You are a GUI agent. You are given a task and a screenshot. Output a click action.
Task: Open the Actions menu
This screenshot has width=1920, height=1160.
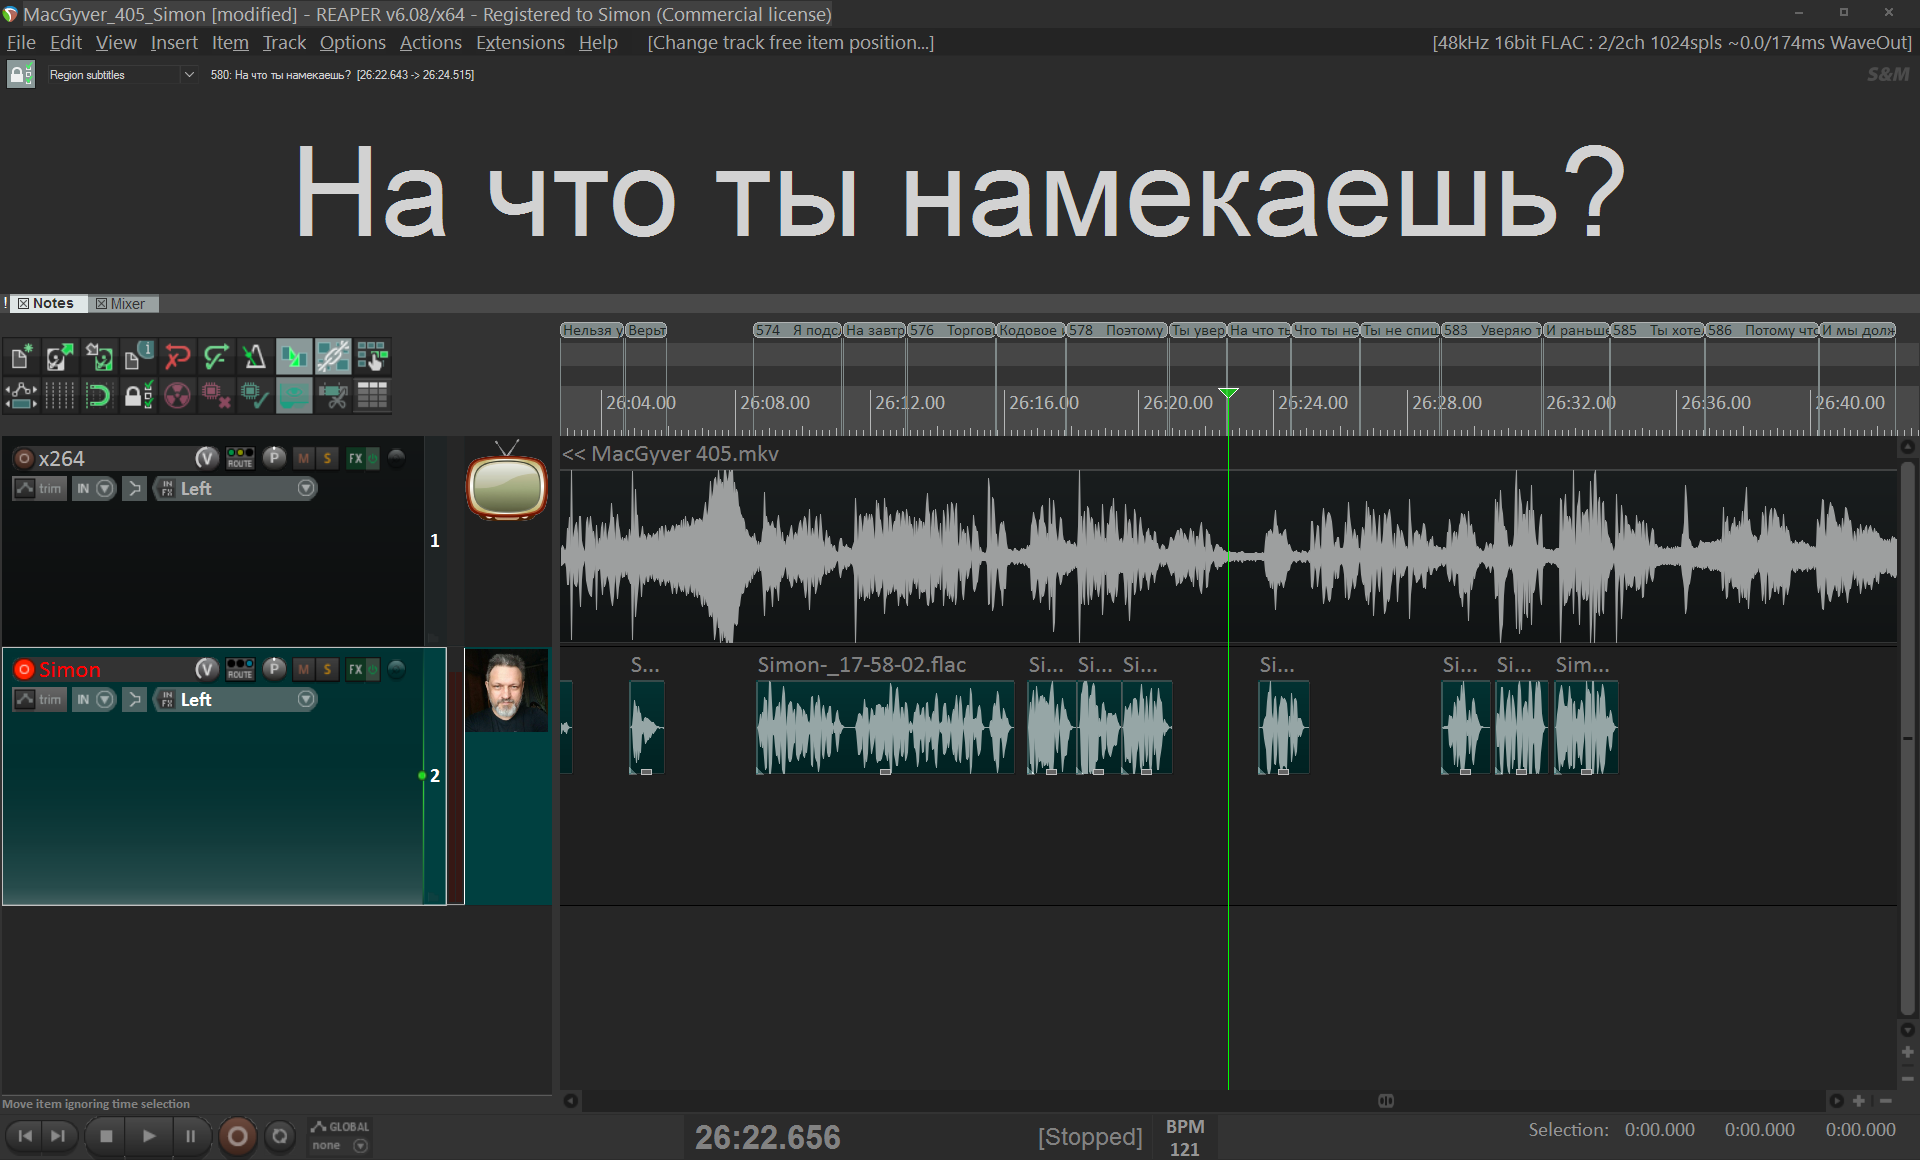pos(431,42)
